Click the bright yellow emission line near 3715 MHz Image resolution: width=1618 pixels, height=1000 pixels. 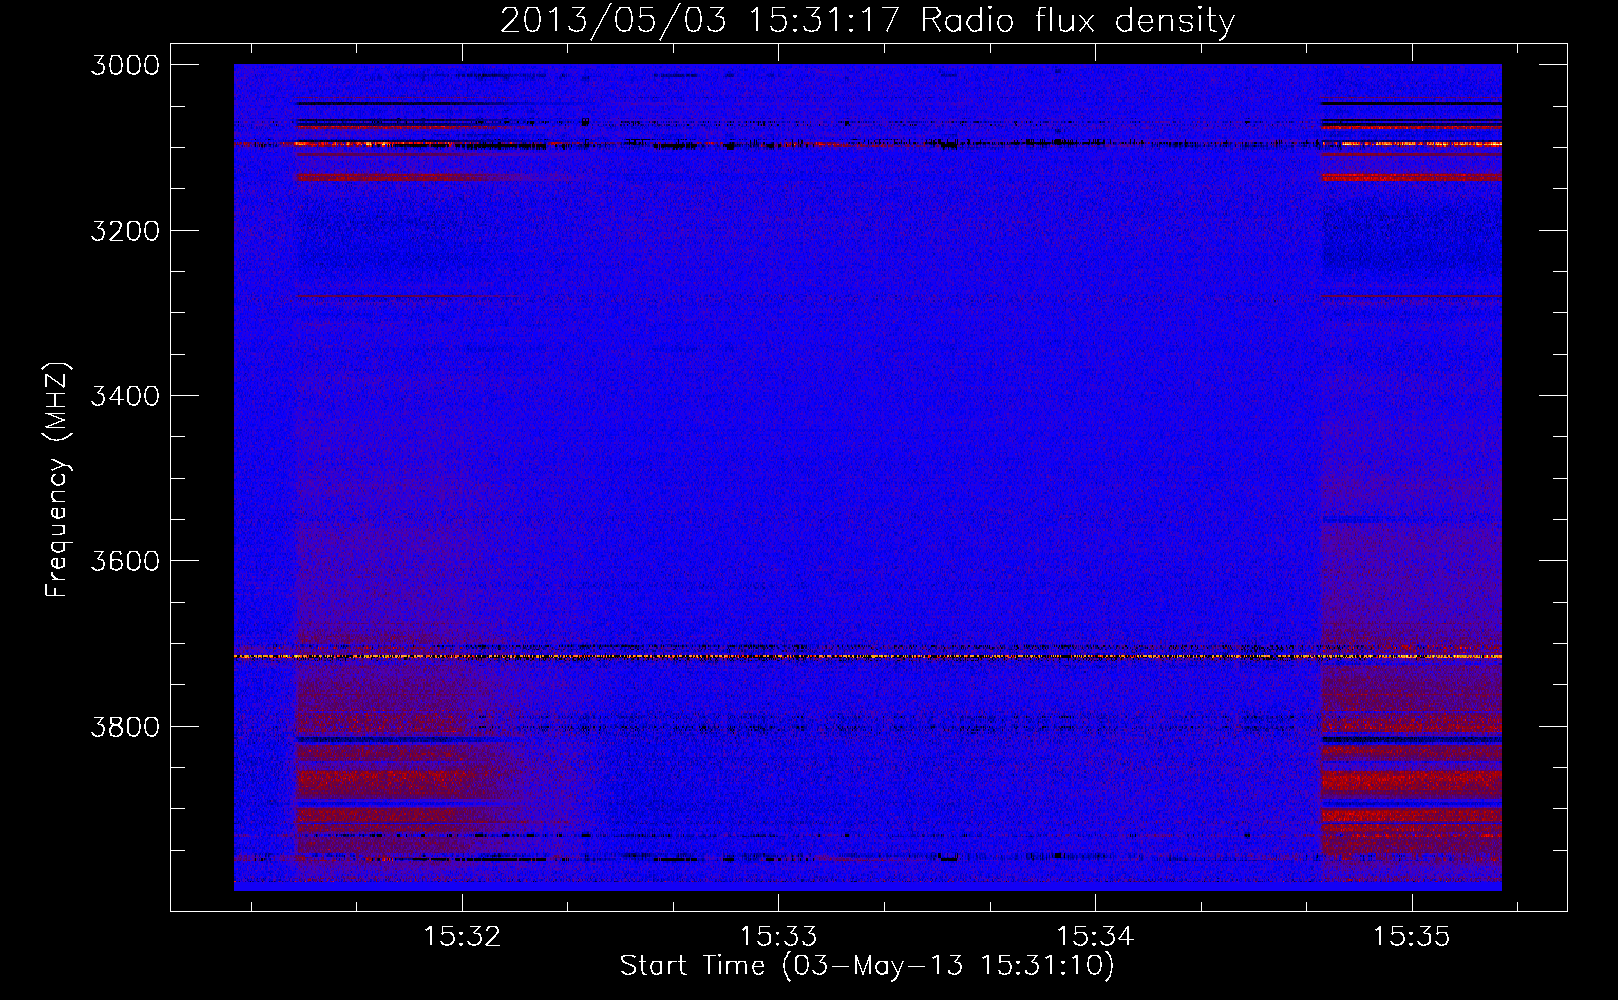pyautogui.click(x=867, y=656)
